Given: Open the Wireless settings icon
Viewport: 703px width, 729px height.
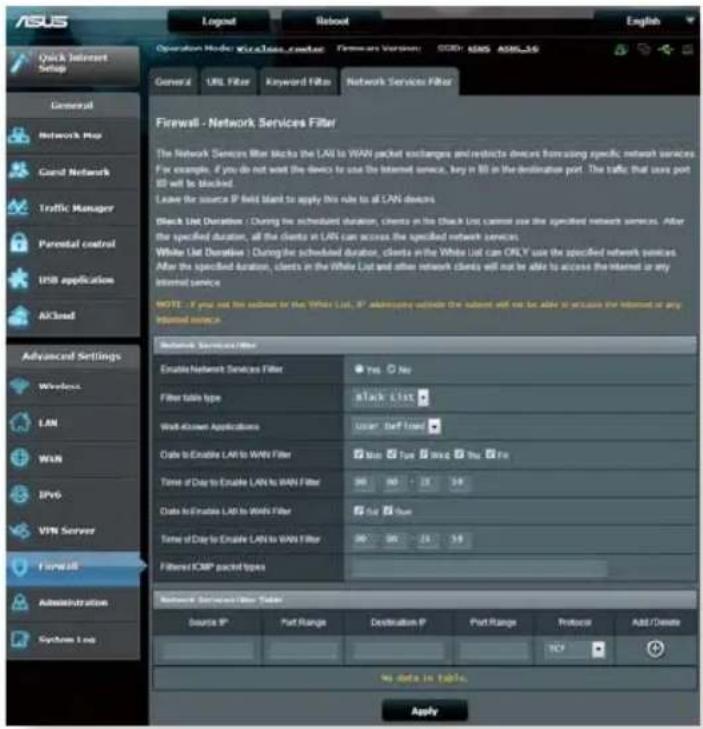Looking at the screenshot, I should tap(19, 386).
